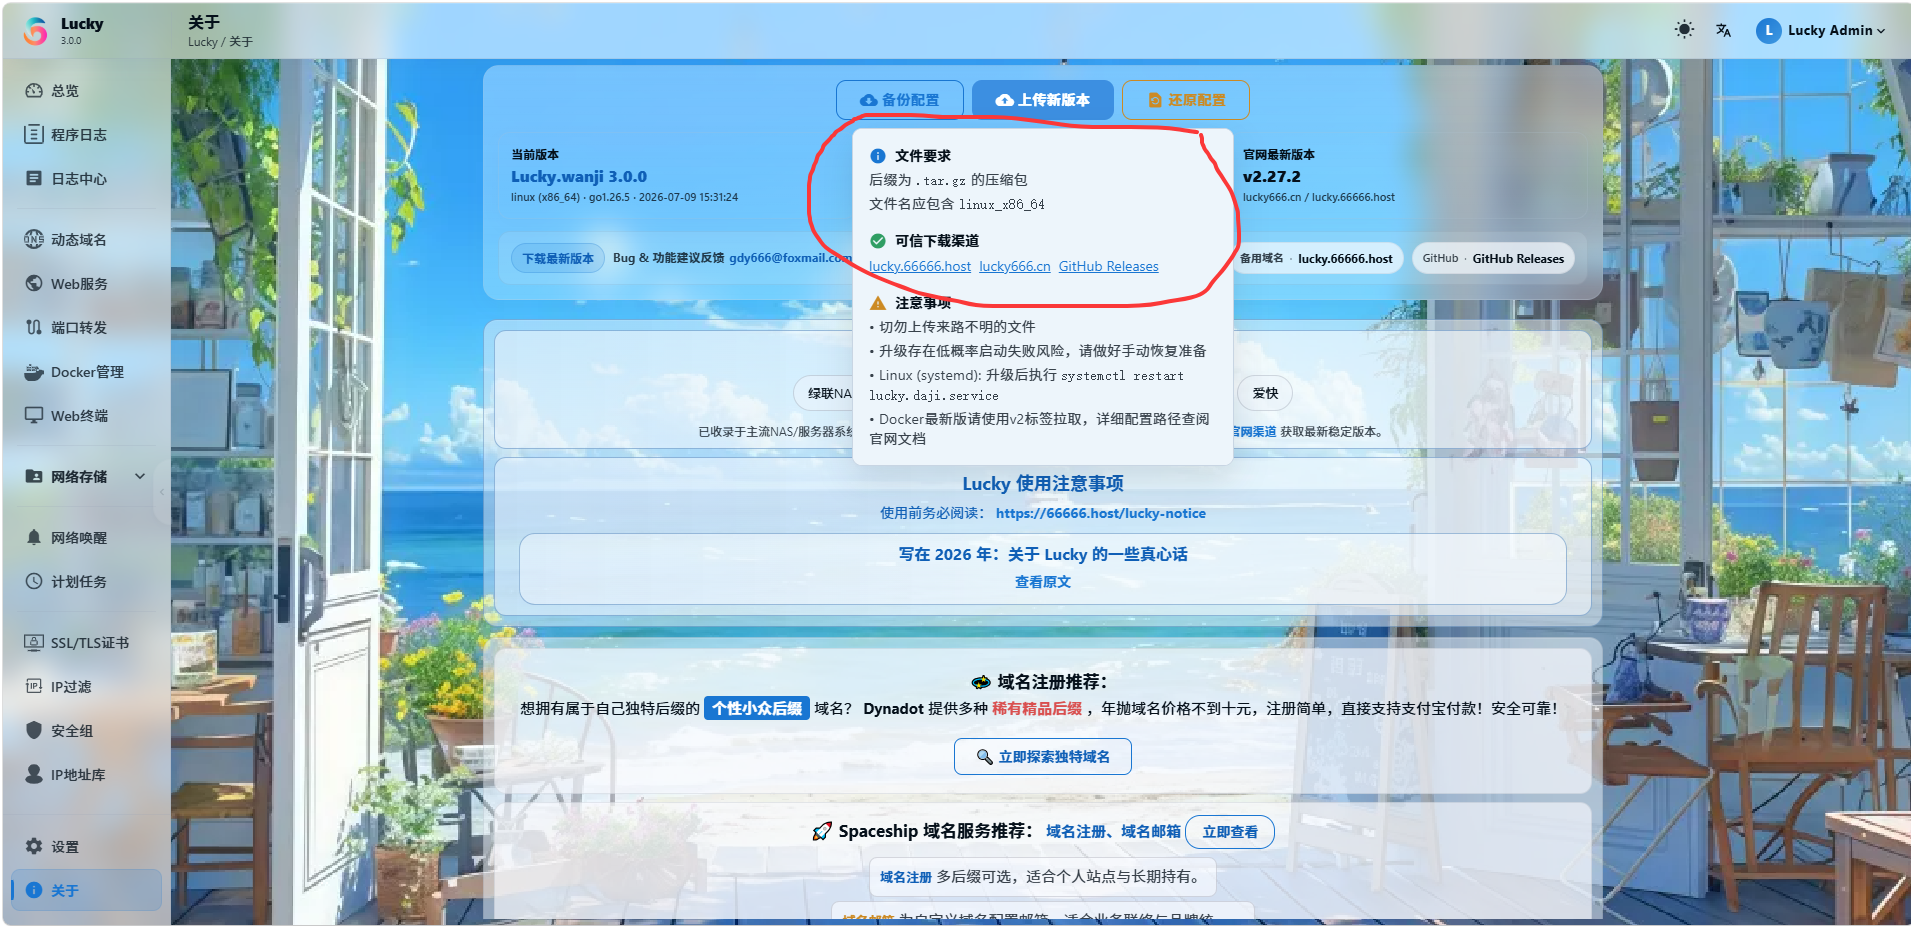
Task: Click the Web终端 monitor icon
Action: click(34, 416)
